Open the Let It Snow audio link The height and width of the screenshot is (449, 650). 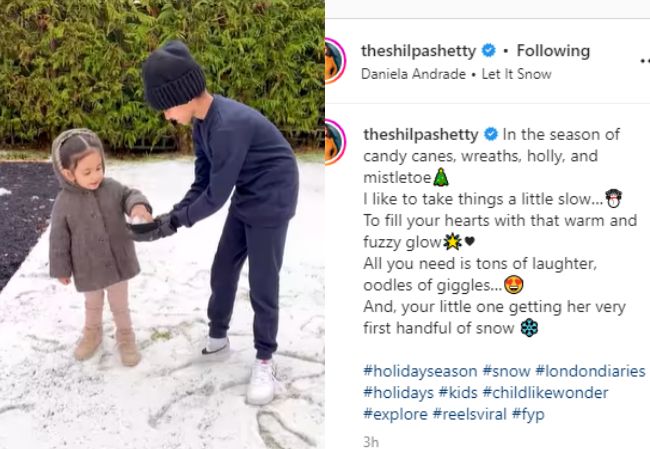516,74
